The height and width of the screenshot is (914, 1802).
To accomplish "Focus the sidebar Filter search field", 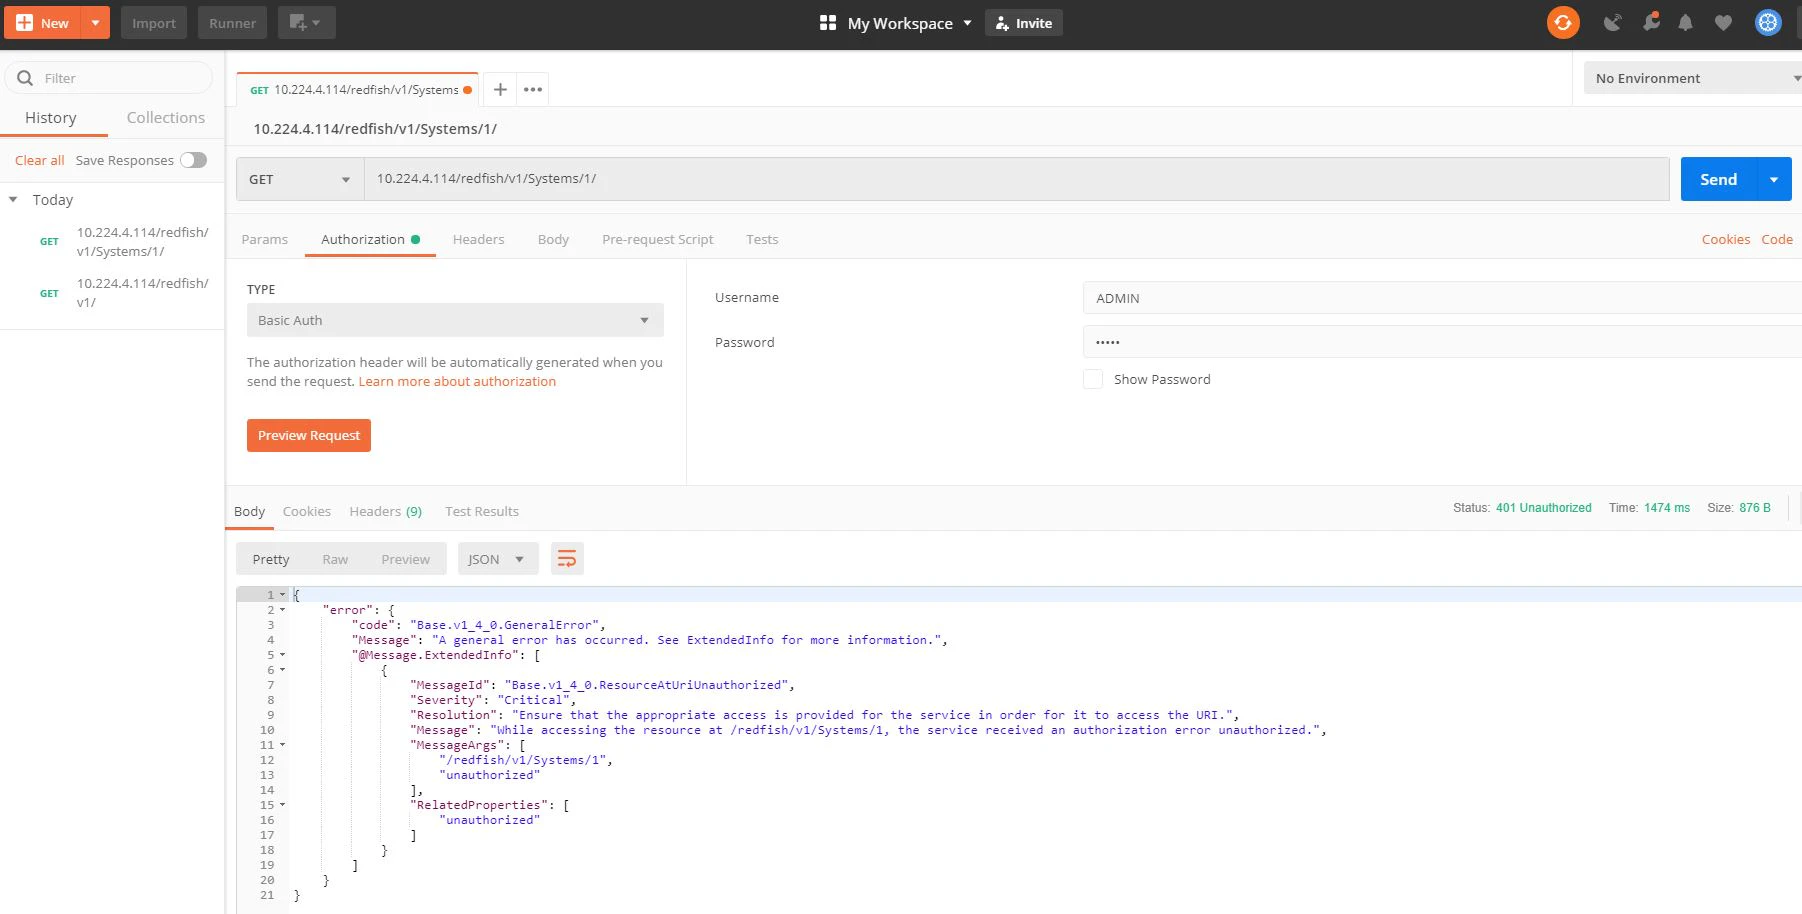I will click(x=110, y=78).
